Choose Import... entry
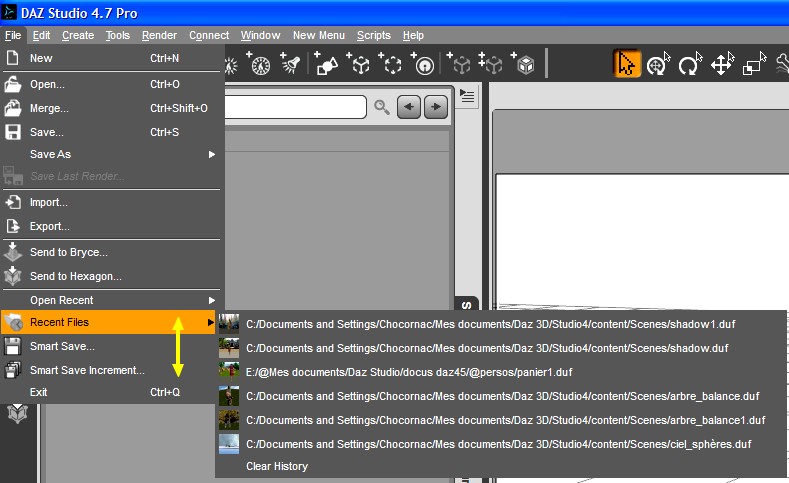This screenshot has width=789, height=483. [112, 202]
